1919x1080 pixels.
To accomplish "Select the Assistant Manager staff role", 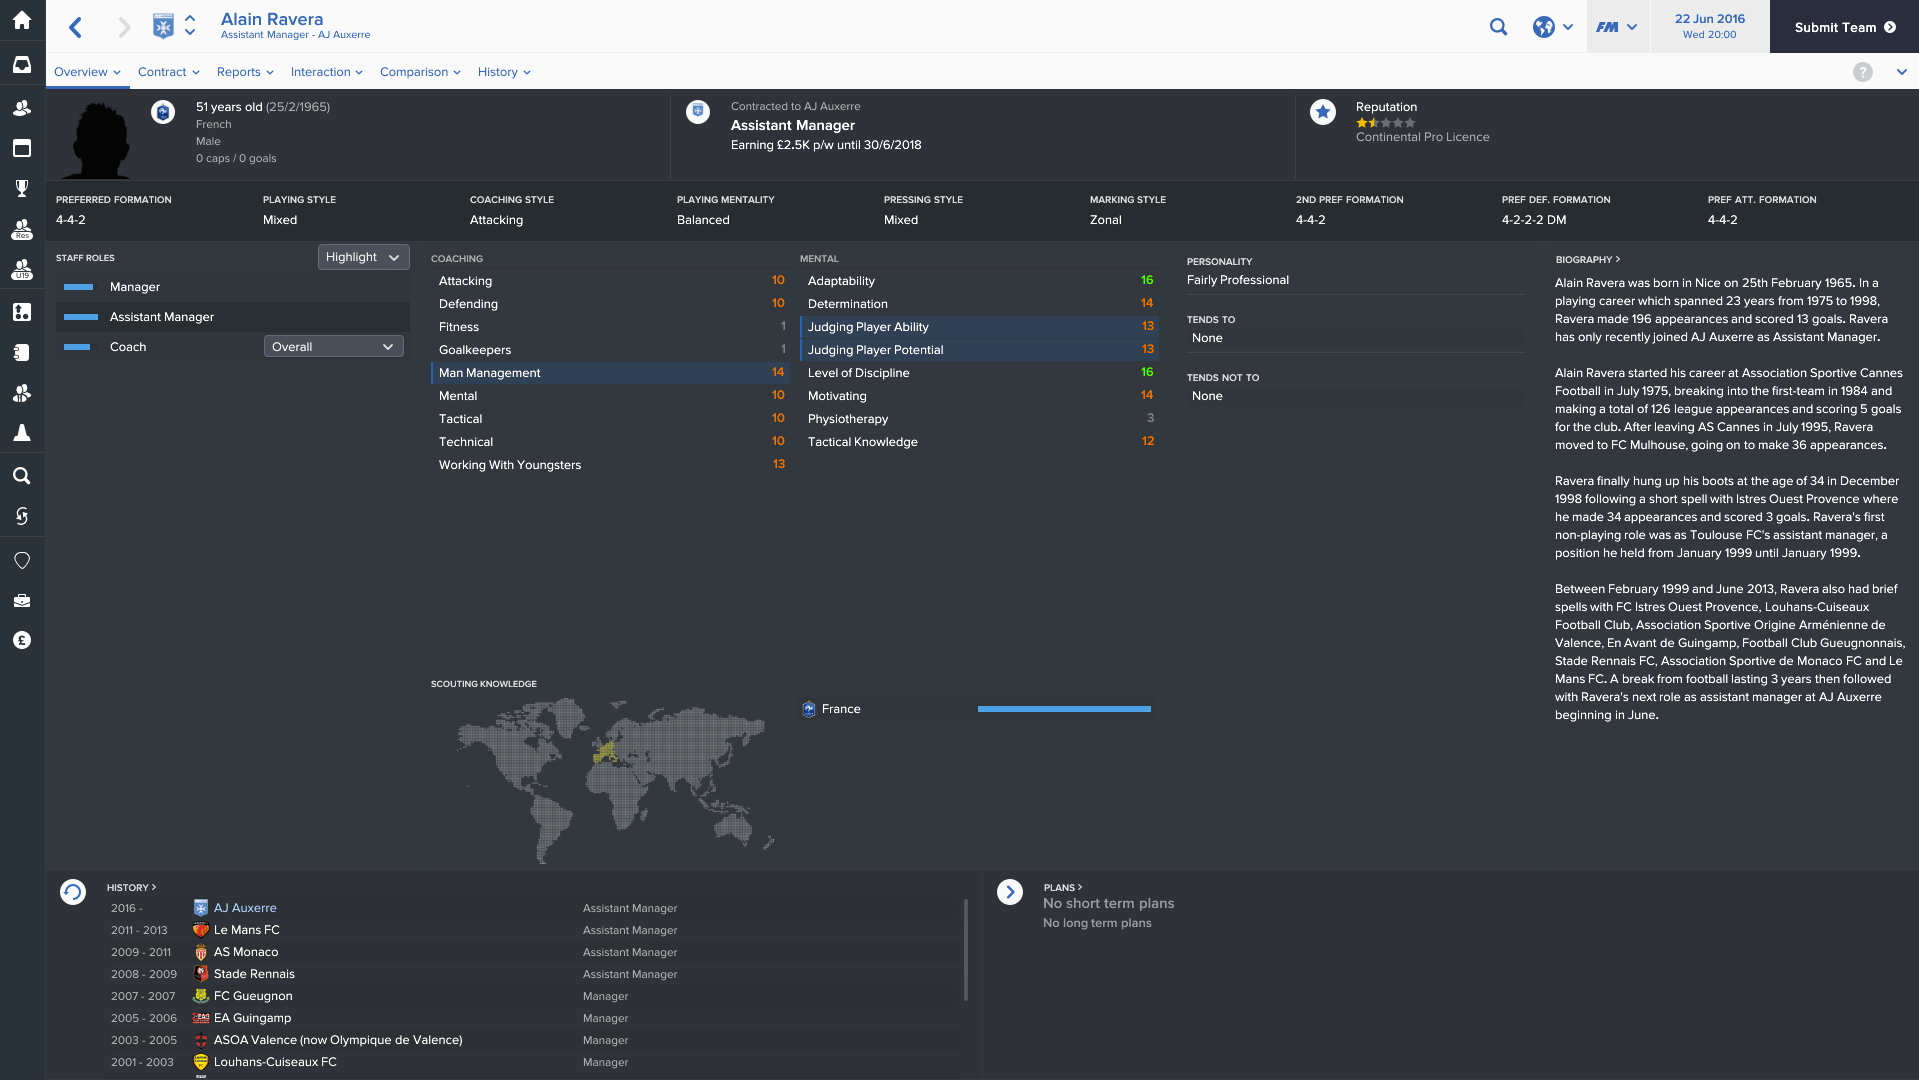I will point(233,317).
